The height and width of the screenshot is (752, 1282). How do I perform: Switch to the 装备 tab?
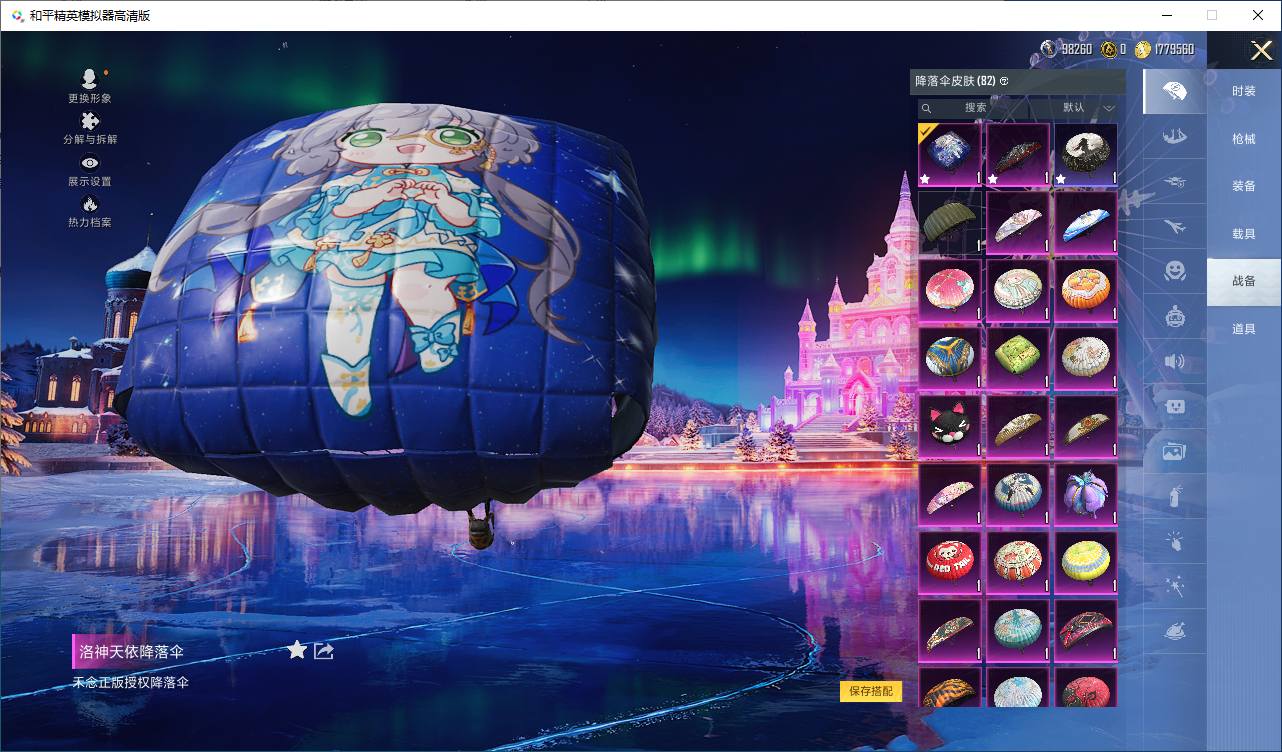[x=1244, y=186]
